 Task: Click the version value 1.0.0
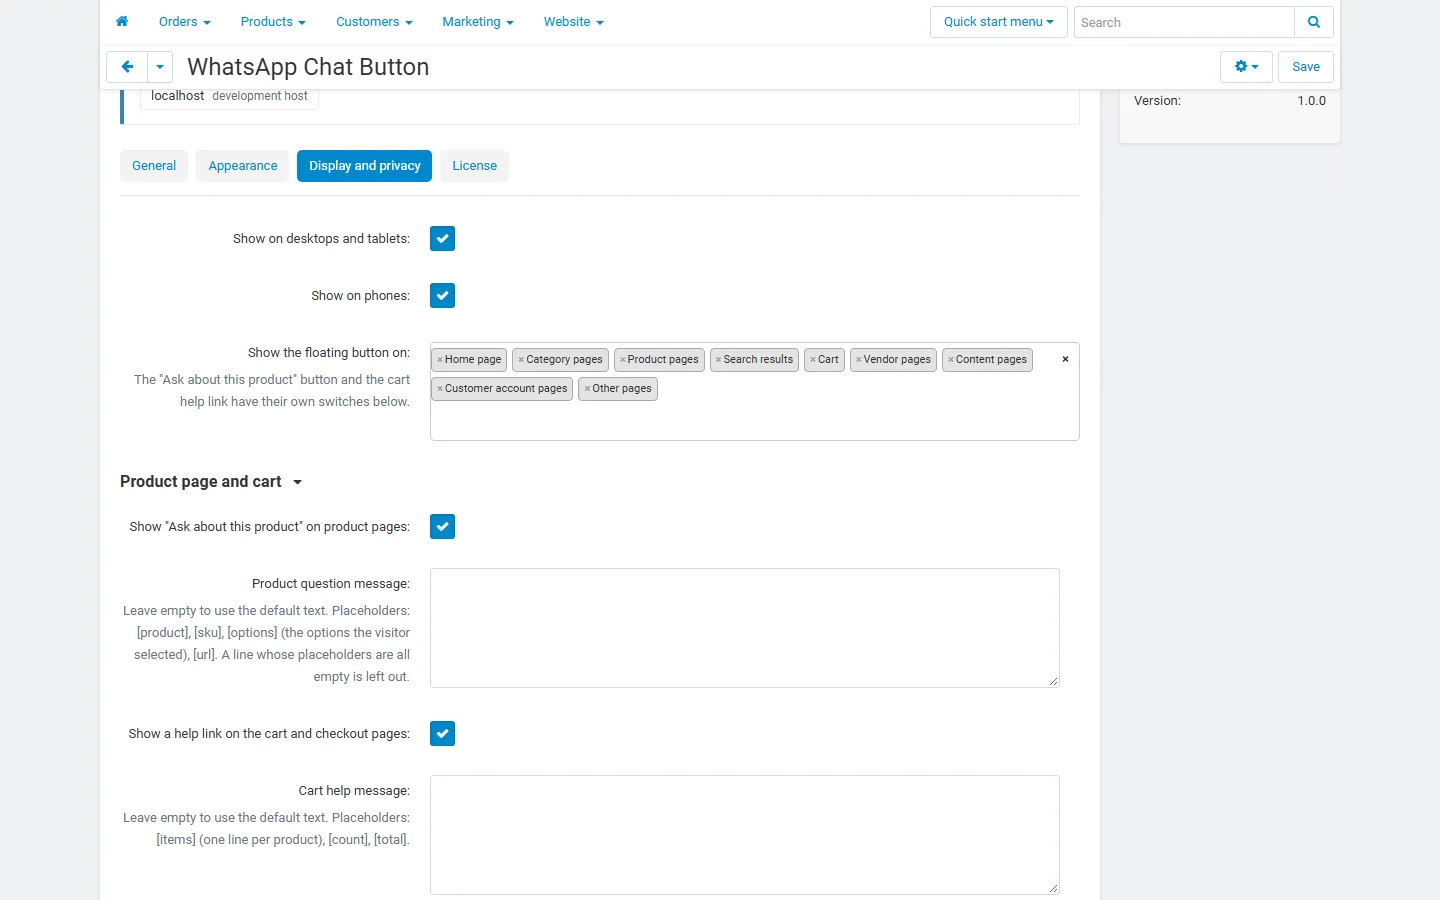pyautogui.click(x=1312, y=101)
